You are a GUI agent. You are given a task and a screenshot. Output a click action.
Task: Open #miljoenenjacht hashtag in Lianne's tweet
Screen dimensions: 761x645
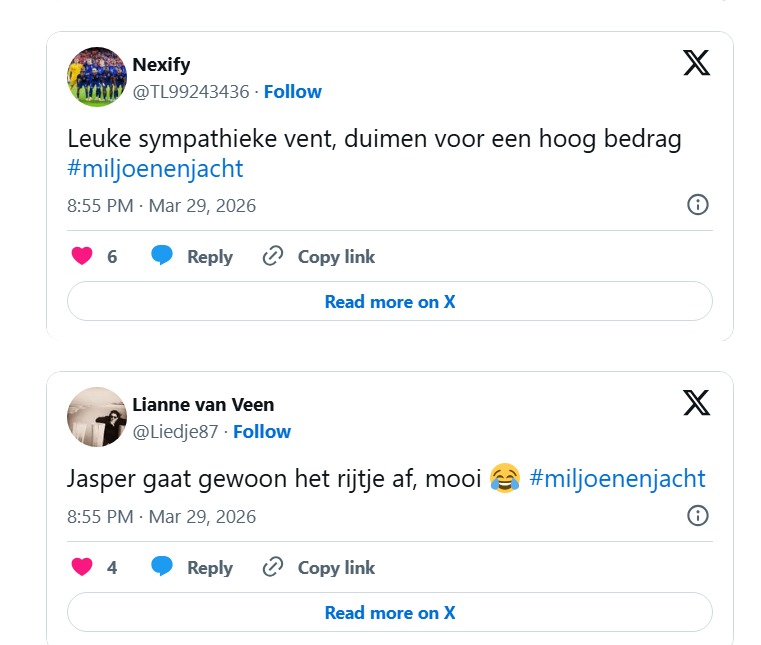point(617,479)
